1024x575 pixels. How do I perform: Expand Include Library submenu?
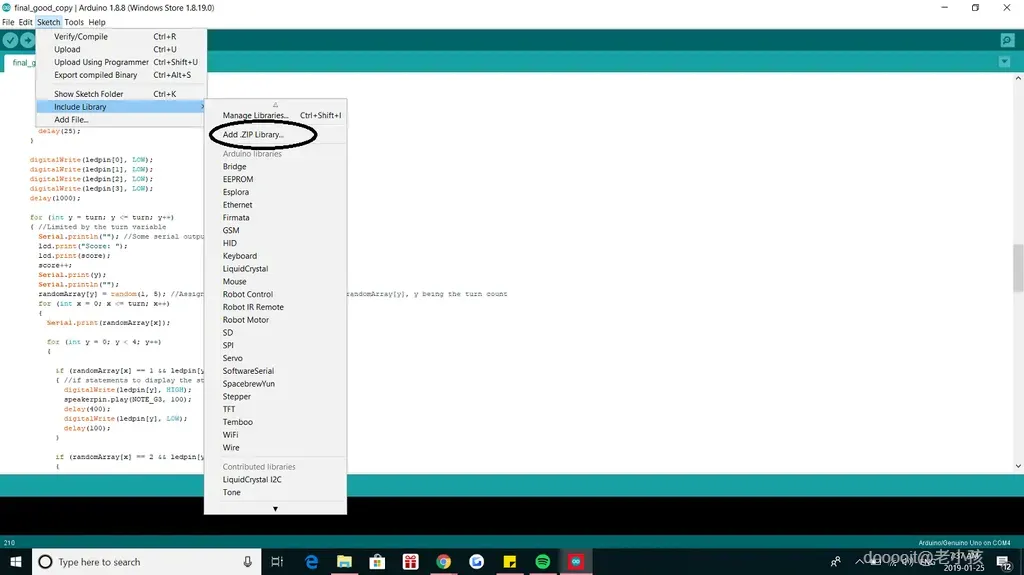point(121,107)
